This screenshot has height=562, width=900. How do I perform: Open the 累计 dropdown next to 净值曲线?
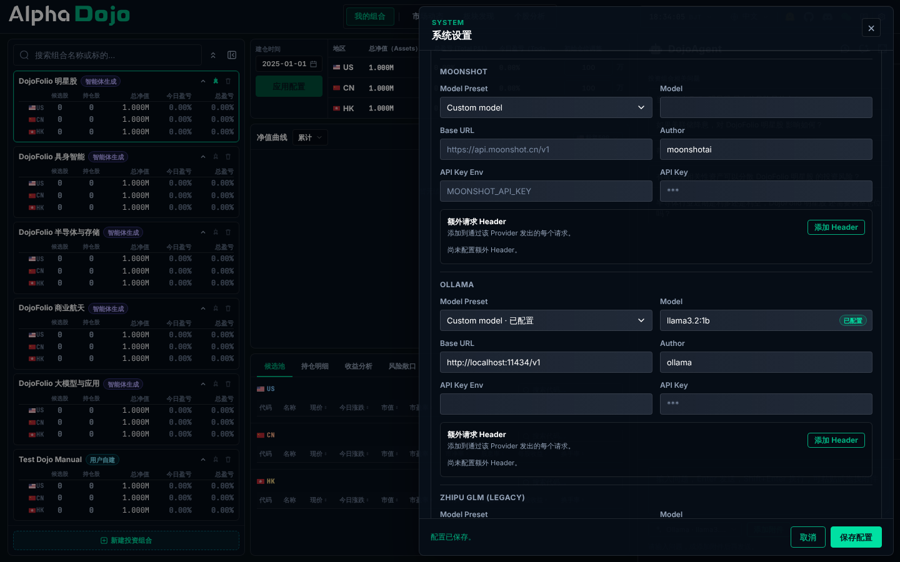coord(311,138)
